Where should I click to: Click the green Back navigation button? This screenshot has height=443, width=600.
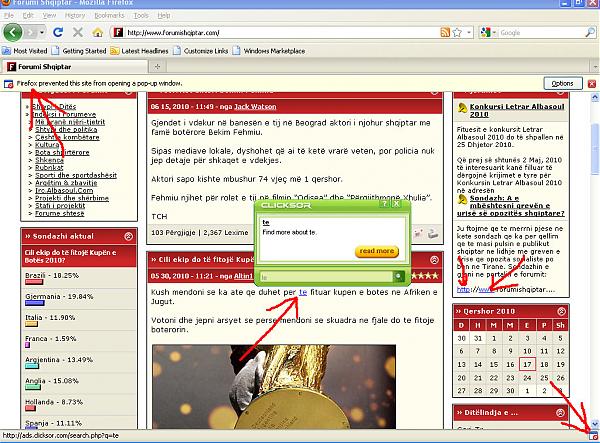13,32
